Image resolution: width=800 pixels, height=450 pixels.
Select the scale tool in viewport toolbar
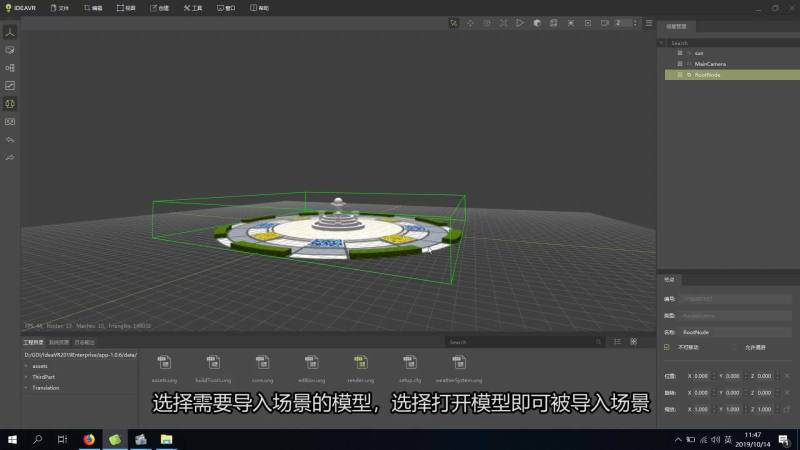pos(503,23)
